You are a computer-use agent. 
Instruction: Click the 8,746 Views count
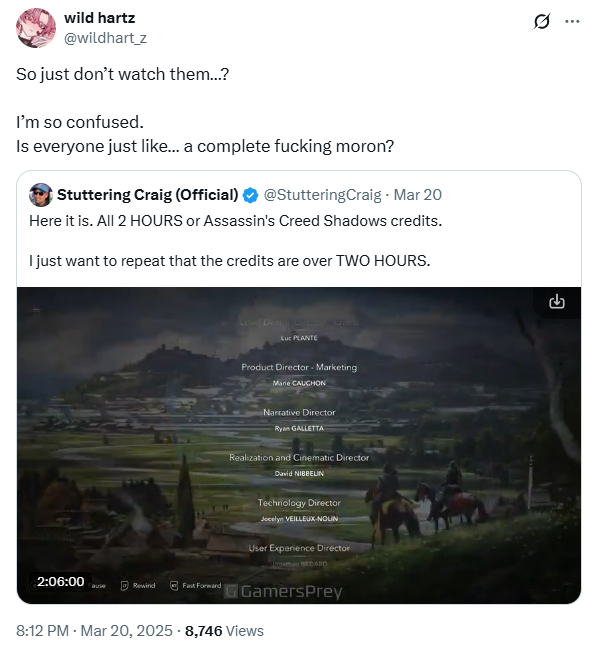point(224,631)
